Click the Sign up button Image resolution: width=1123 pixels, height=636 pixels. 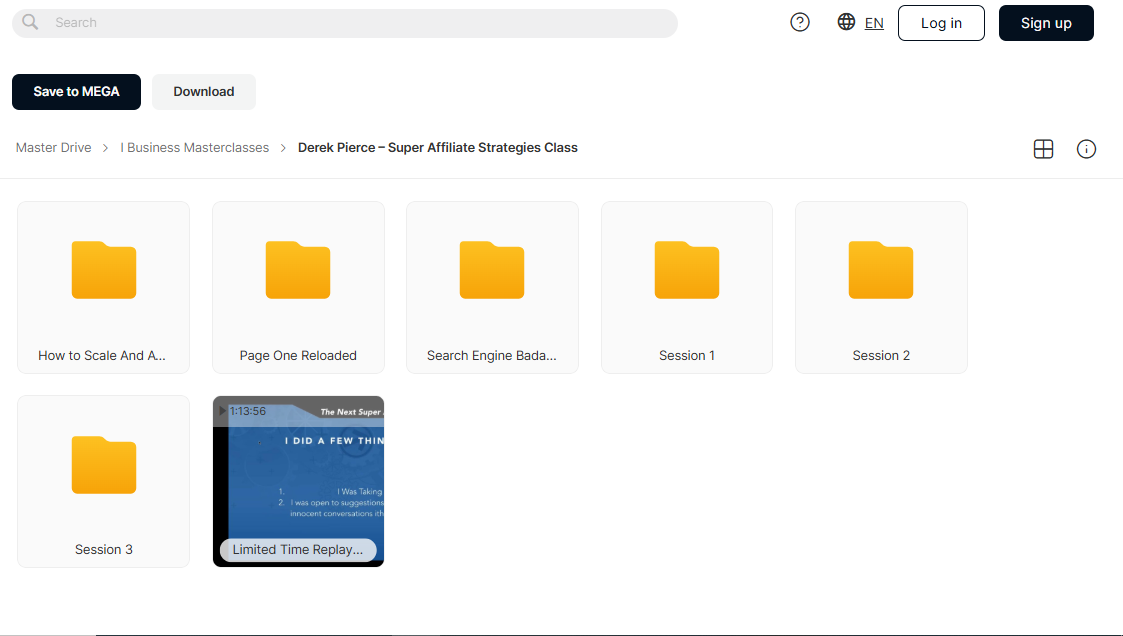point(1046,23)
